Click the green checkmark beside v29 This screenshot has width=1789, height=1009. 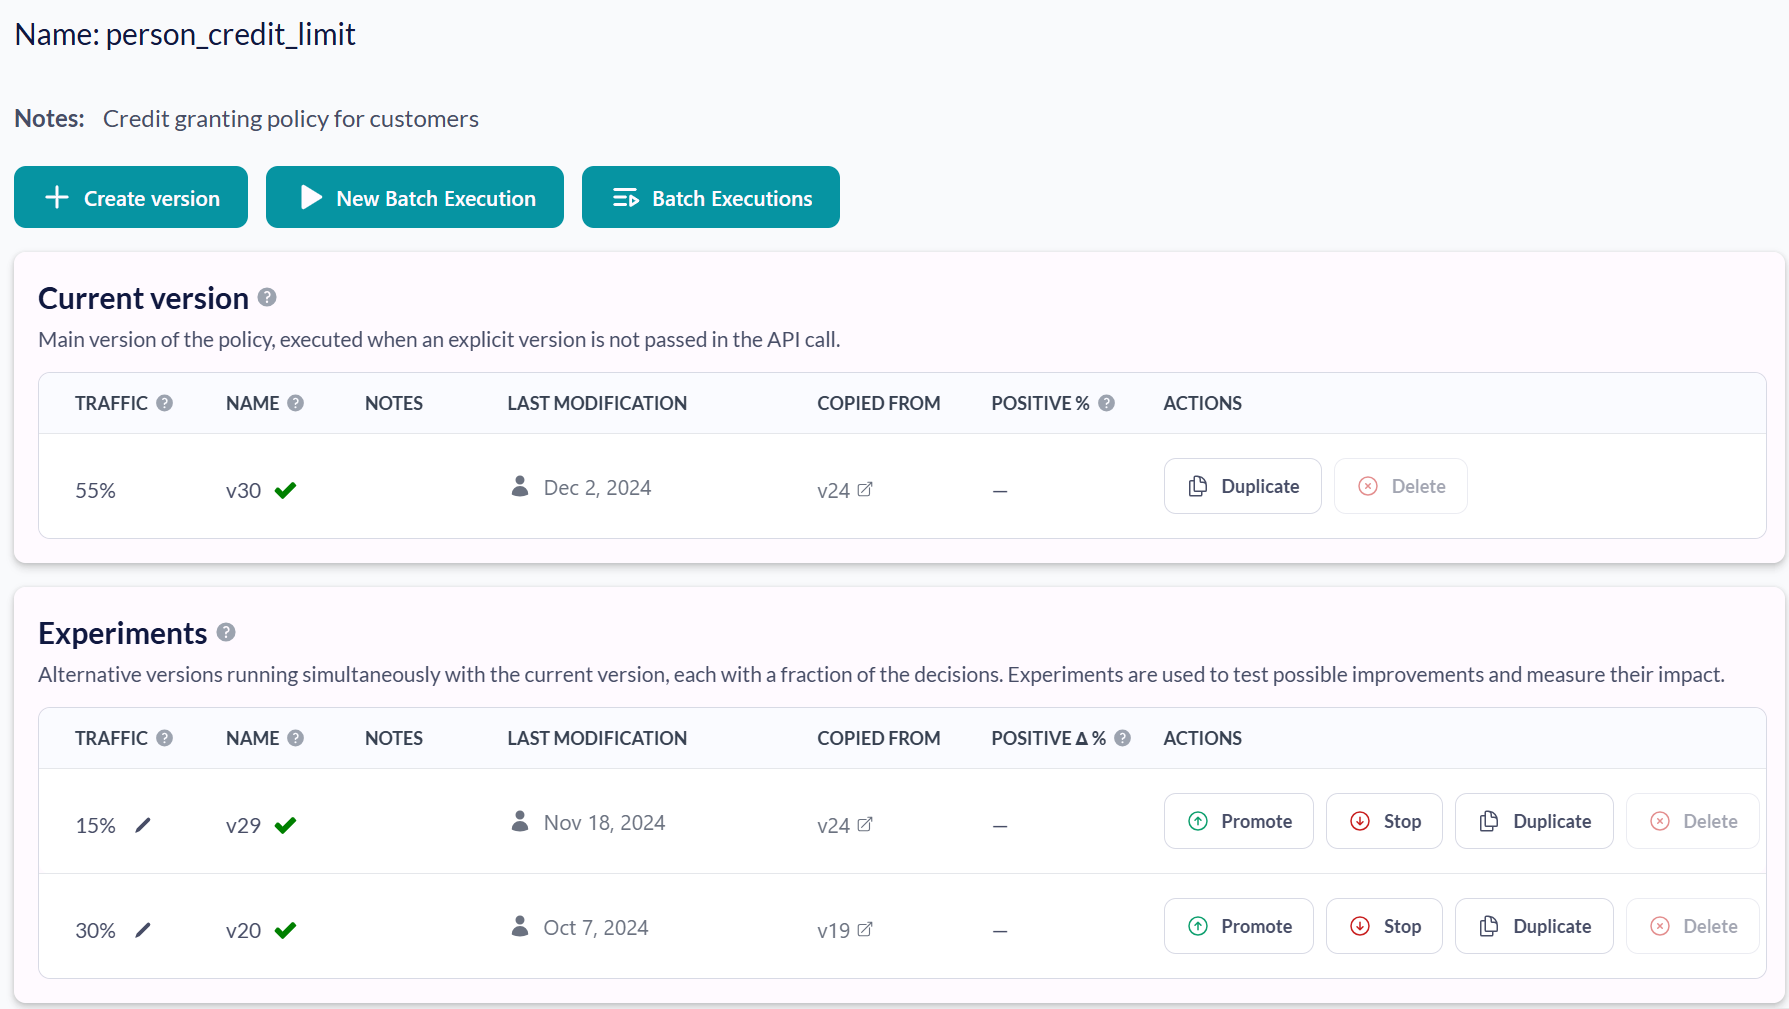coord(285,825)
